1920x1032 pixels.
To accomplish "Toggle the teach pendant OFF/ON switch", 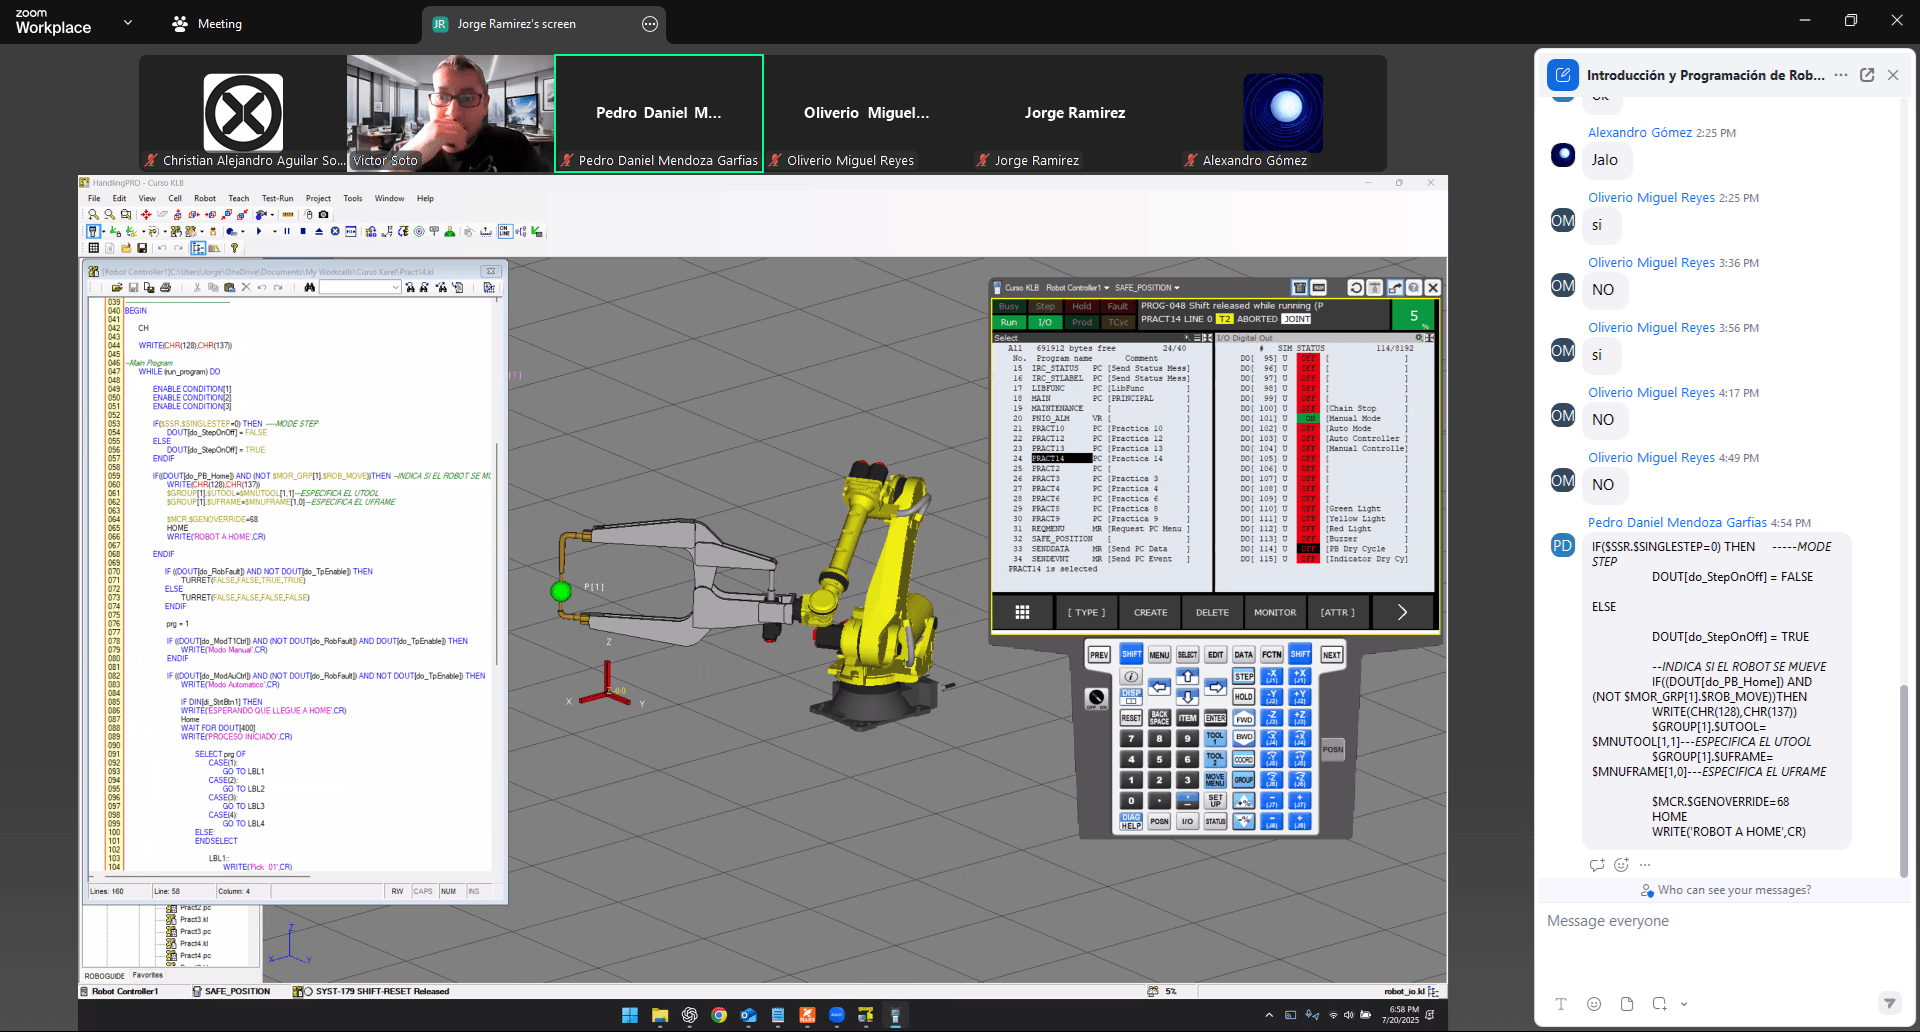I will pos(1096,698).
